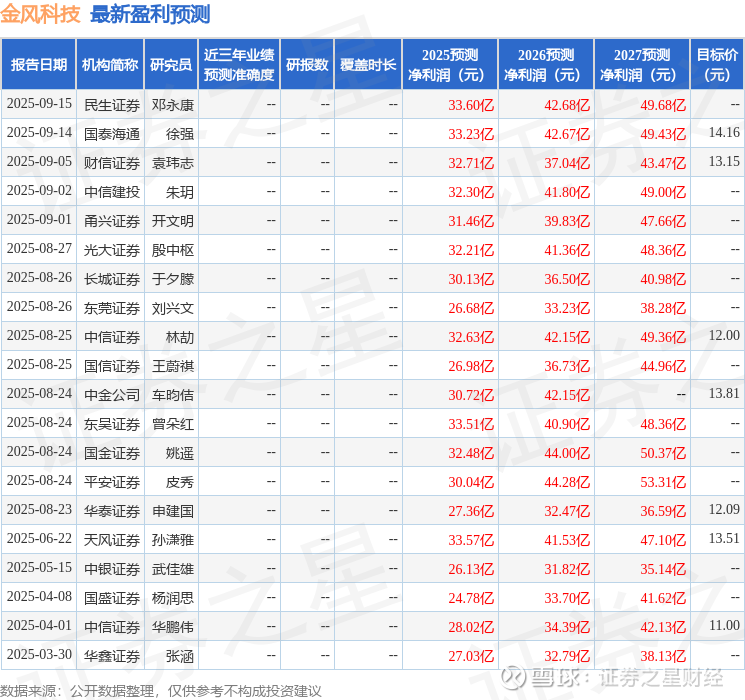Screen dimensions: 745x700
Task: Click the 近三年业绩预测准确度 column header
Action: coord(239,65)
